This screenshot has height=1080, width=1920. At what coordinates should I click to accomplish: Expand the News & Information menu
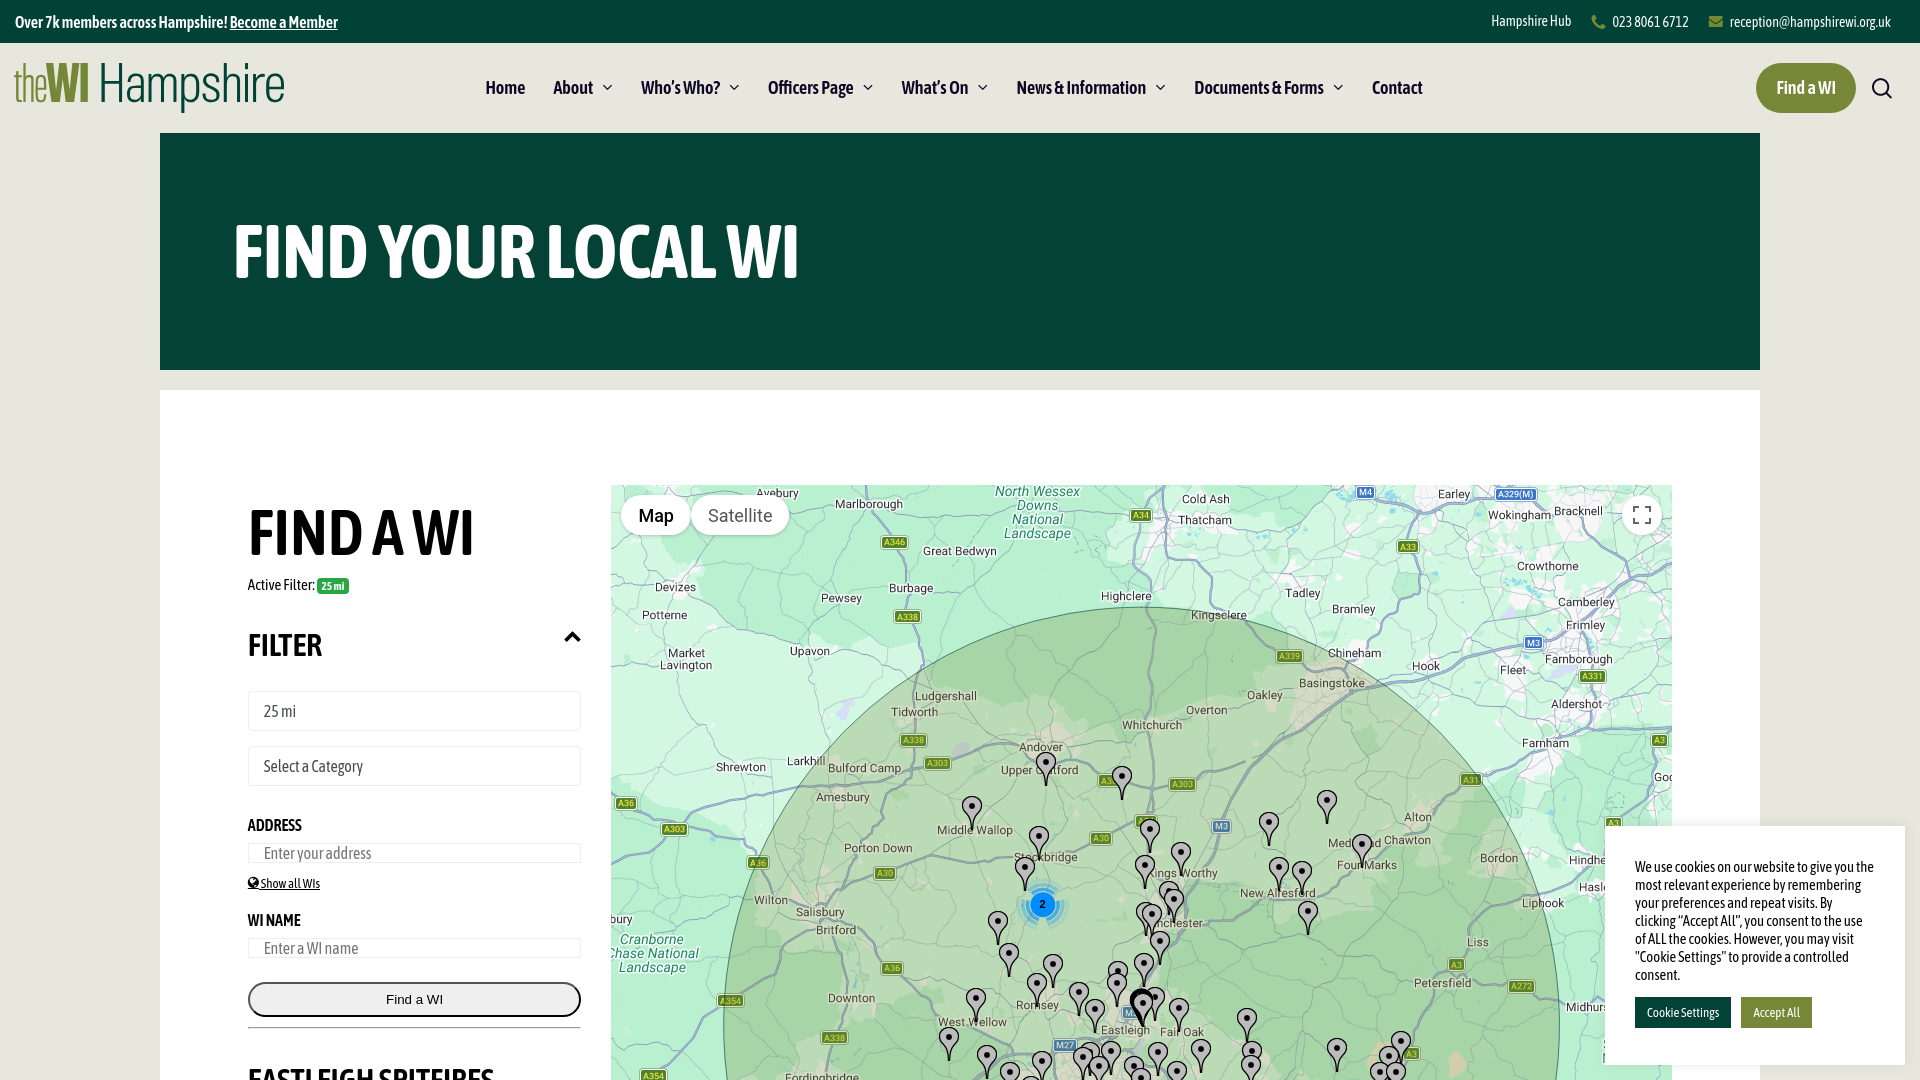1091,88
